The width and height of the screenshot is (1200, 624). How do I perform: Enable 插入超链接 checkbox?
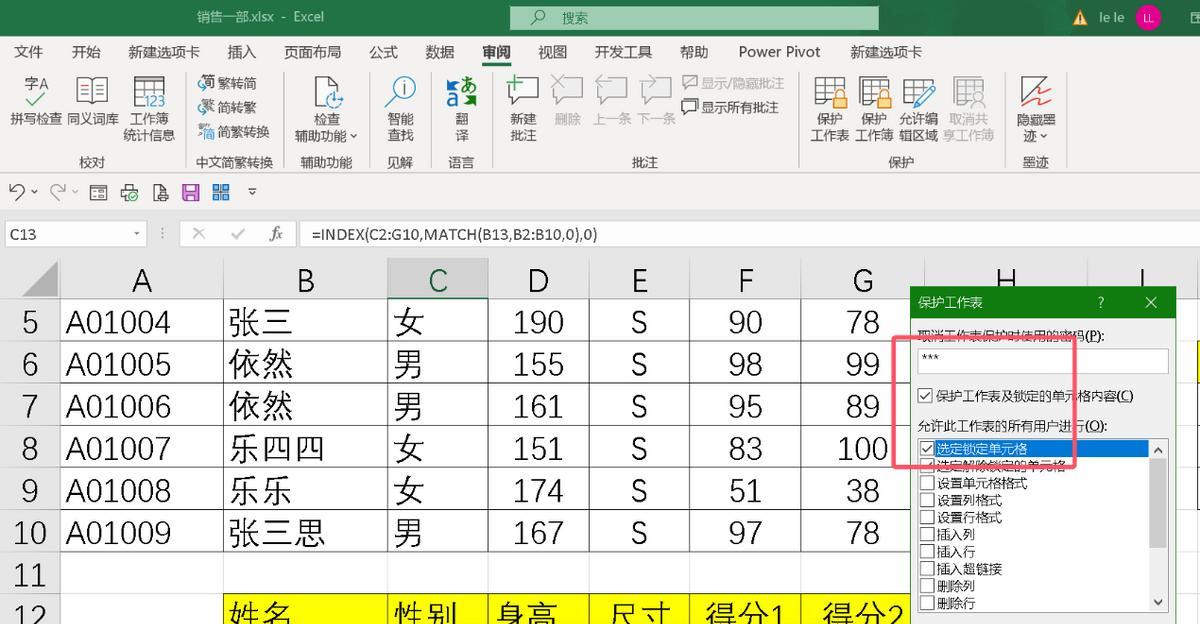tap(927, 569)
